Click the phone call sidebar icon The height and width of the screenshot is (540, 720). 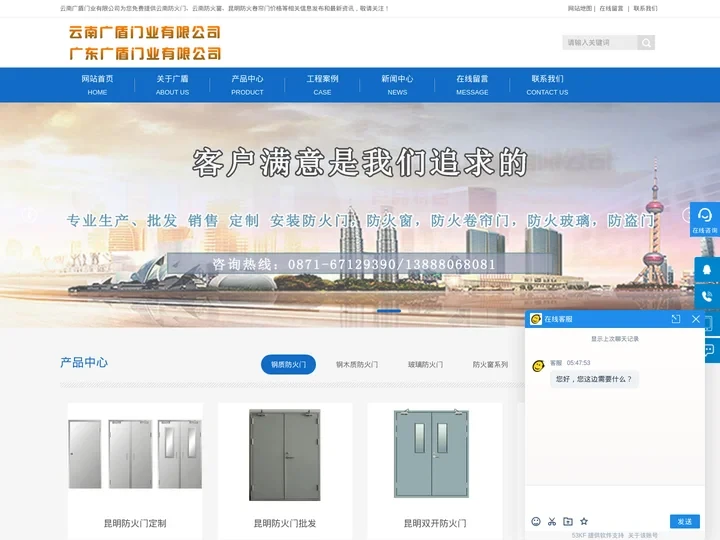(707, 297)
